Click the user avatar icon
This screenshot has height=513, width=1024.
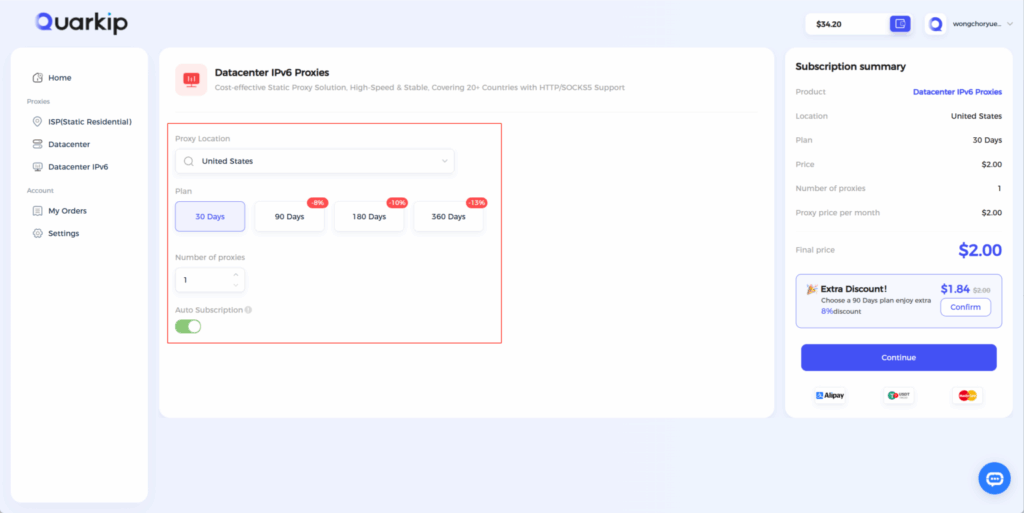click(x=935, y=24)
